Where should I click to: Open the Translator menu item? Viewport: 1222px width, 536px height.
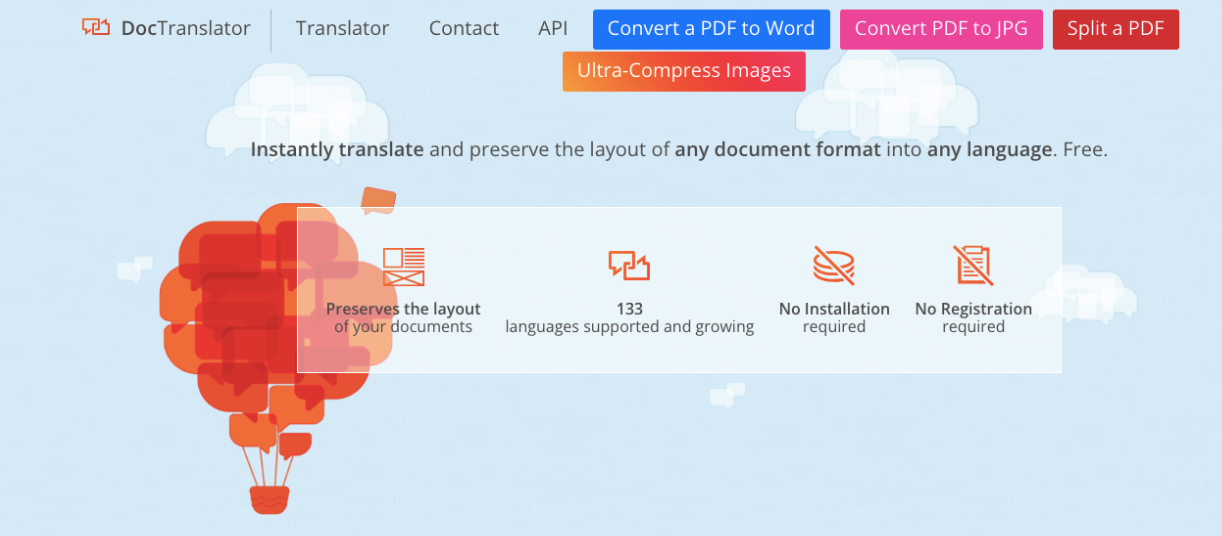tap(342, 28)
